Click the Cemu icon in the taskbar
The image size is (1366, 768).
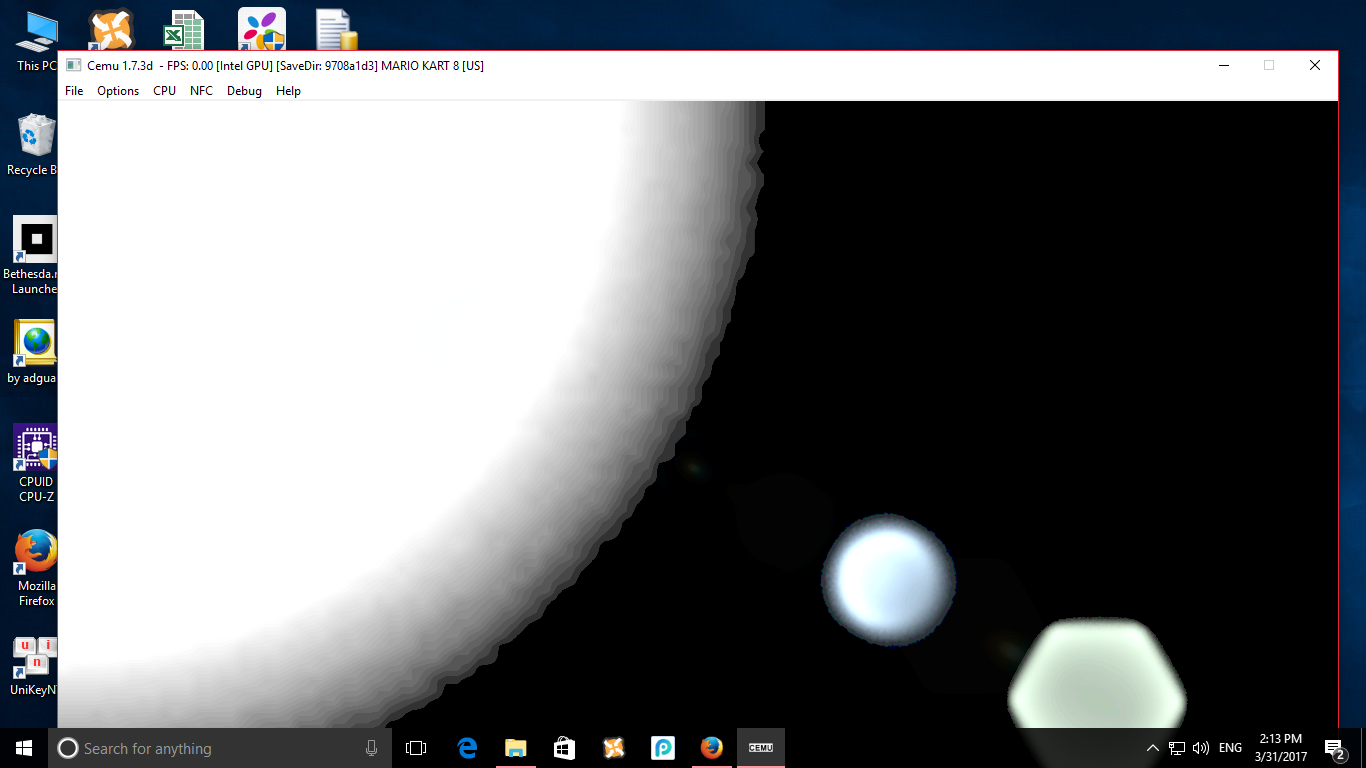761,748
